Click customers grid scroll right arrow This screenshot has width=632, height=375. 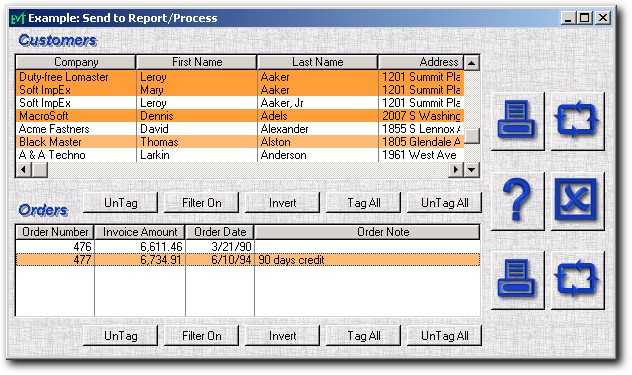pyautogui.click(x=456, y=170)
